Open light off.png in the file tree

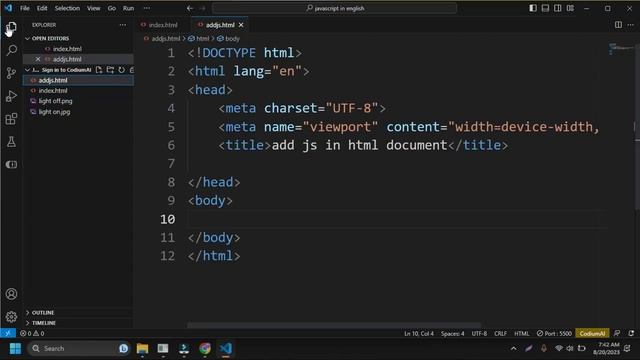[56, 101]
